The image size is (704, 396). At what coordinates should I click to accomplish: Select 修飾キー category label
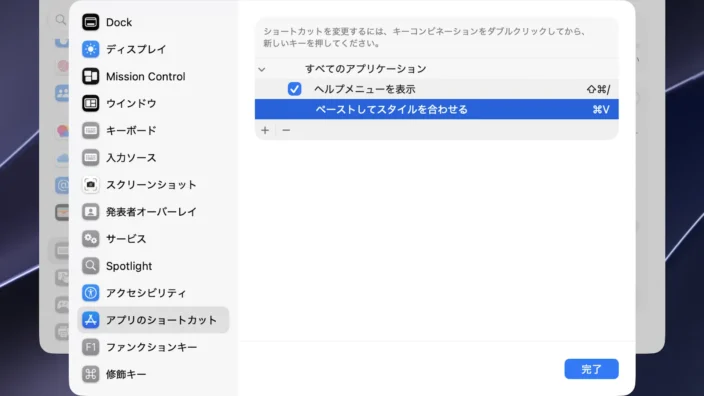coord(126,374)
